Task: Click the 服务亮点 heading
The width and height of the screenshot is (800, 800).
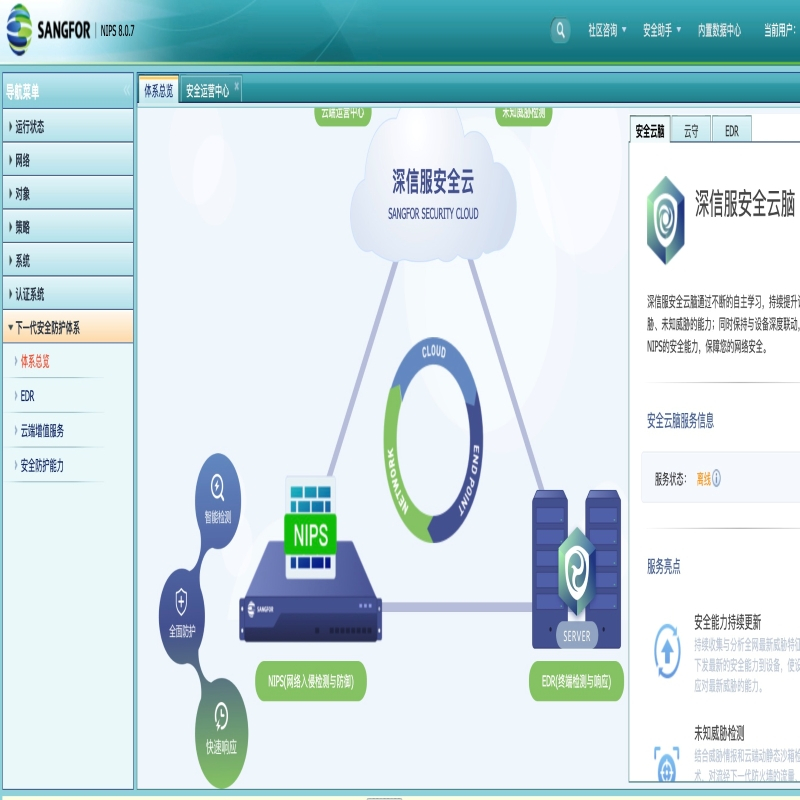Action: click(x=663, y=566)
